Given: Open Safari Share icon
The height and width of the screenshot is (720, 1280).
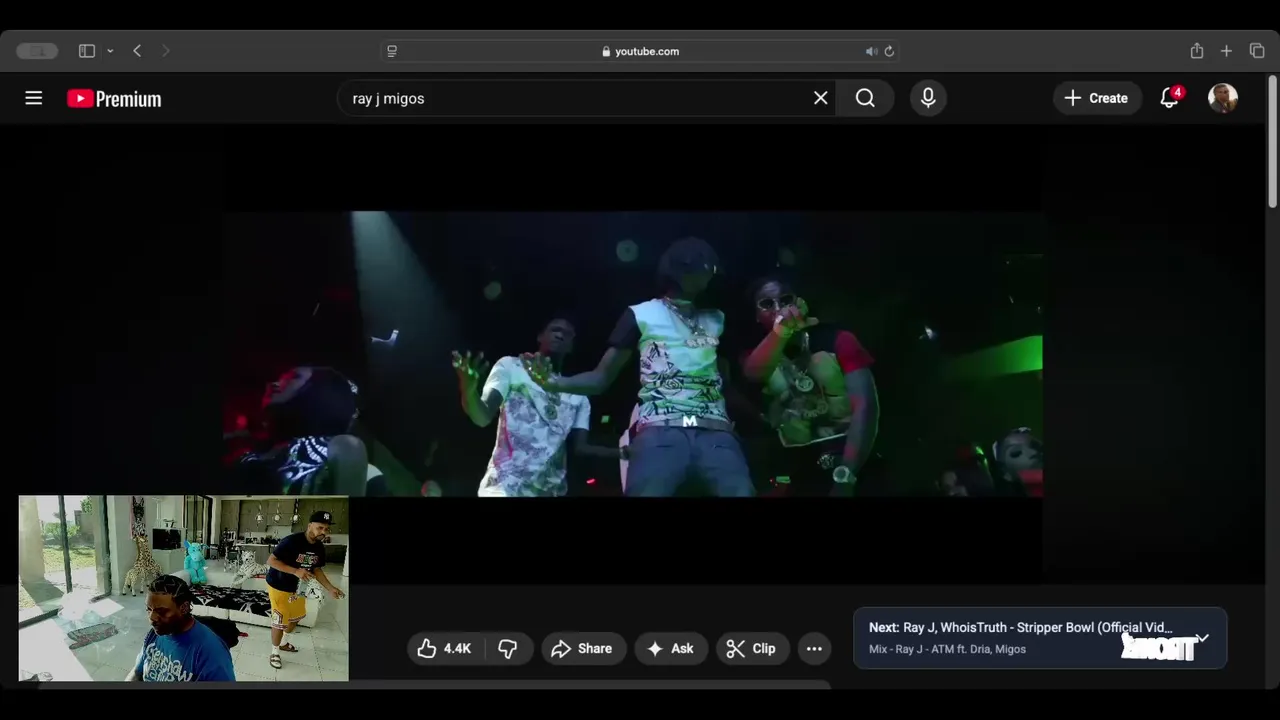Looking at the screenshot, I should (x=1196, y=51).
